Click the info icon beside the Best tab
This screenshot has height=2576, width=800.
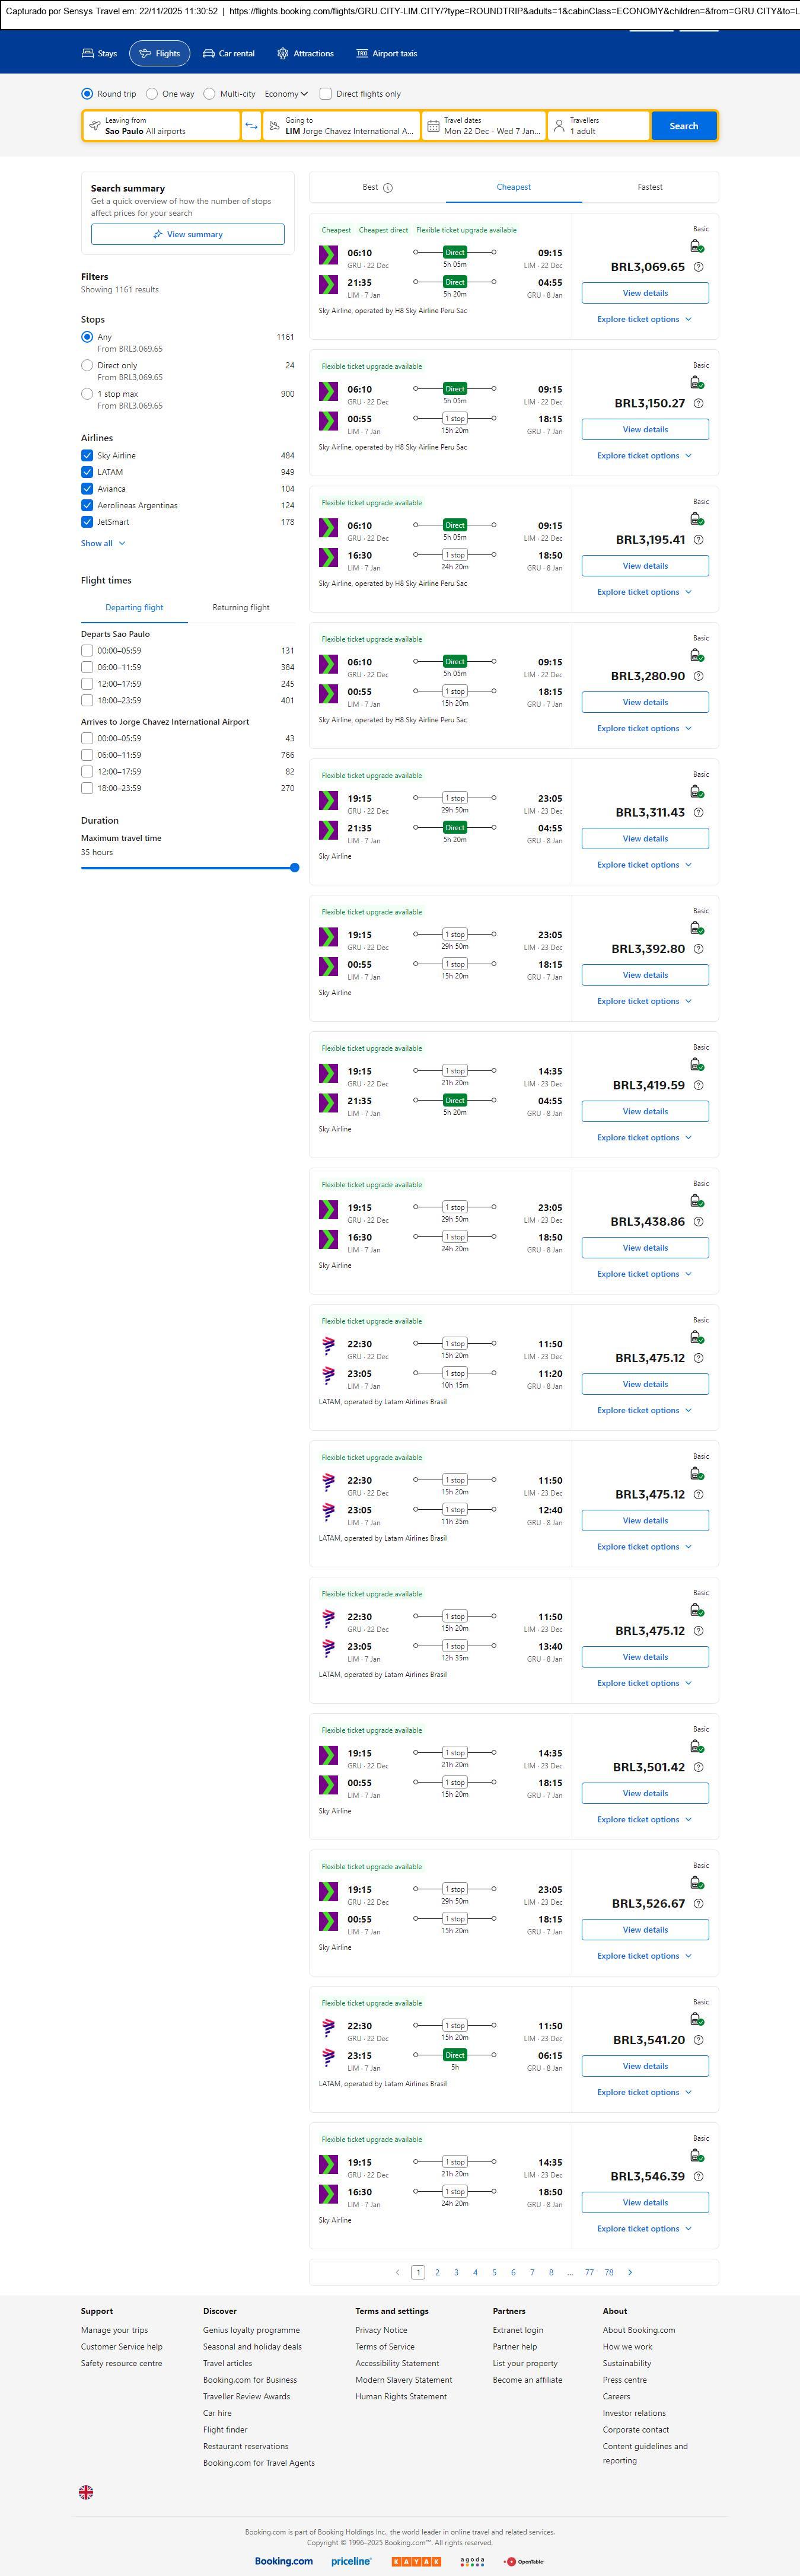coord(388,188)
